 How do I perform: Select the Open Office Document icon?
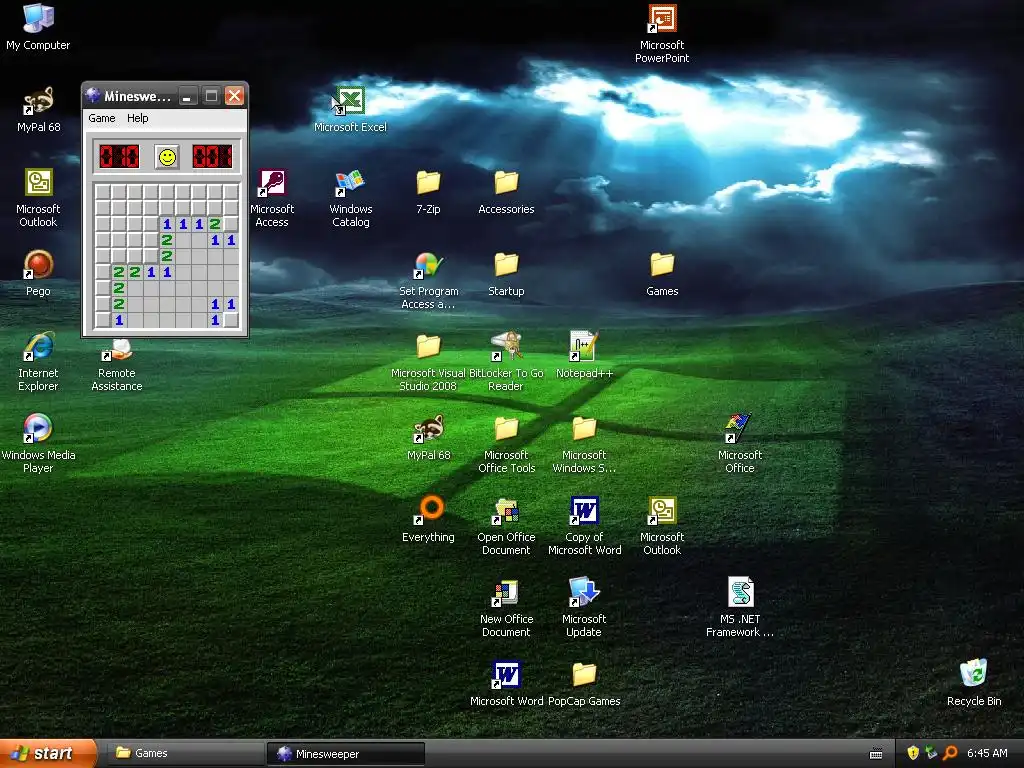[x=506, y=526]
